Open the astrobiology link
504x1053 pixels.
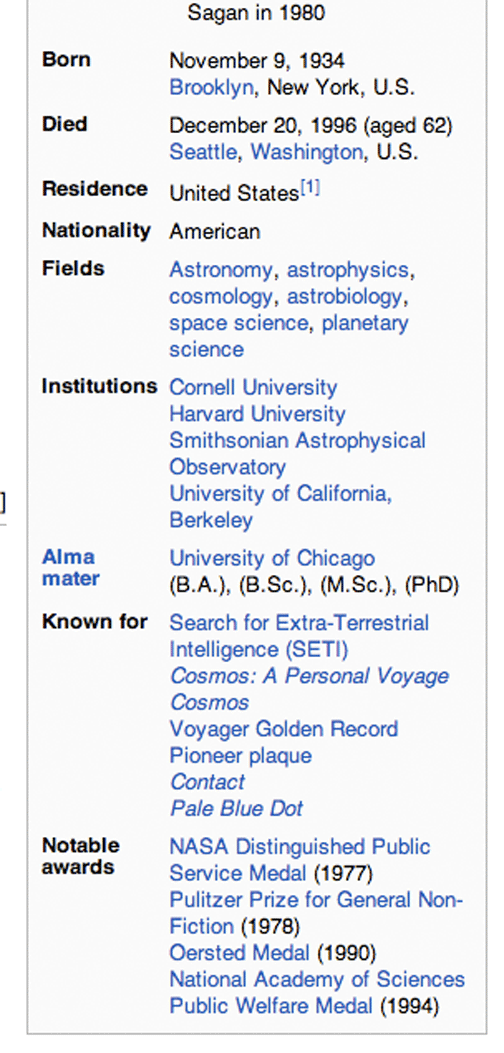point(345,296)
